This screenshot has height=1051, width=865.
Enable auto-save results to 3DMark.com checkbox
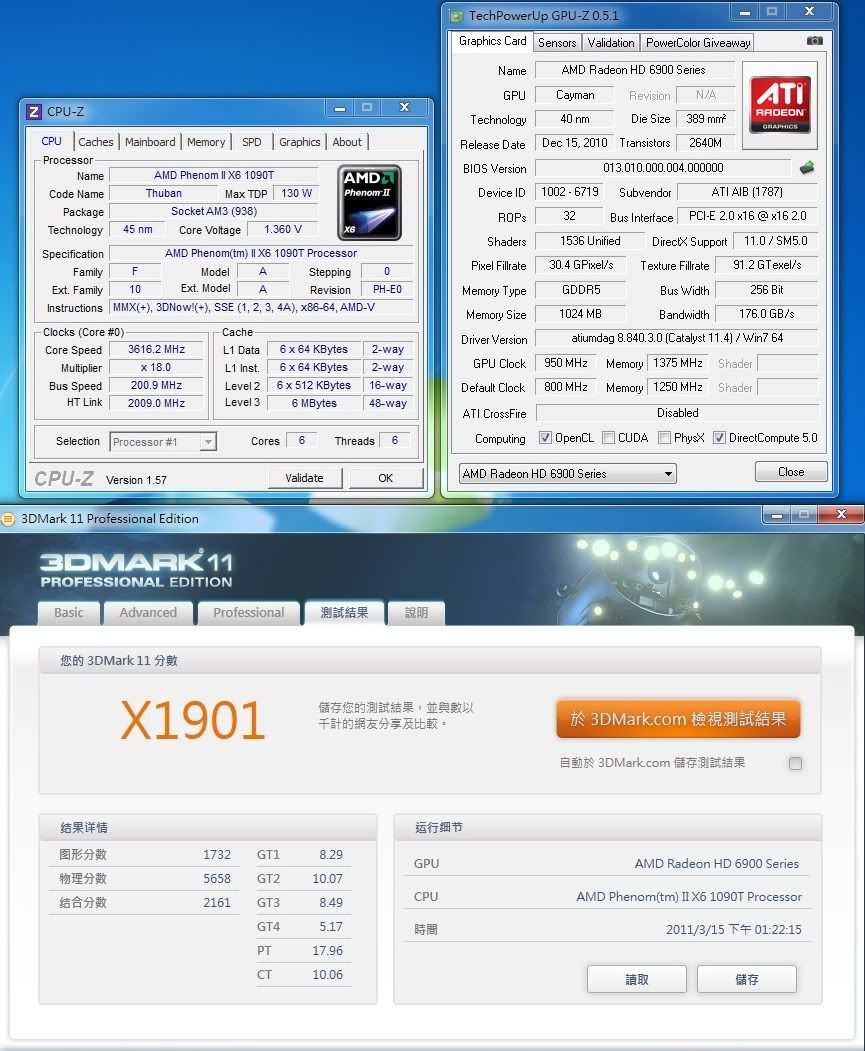click(795, 763)
